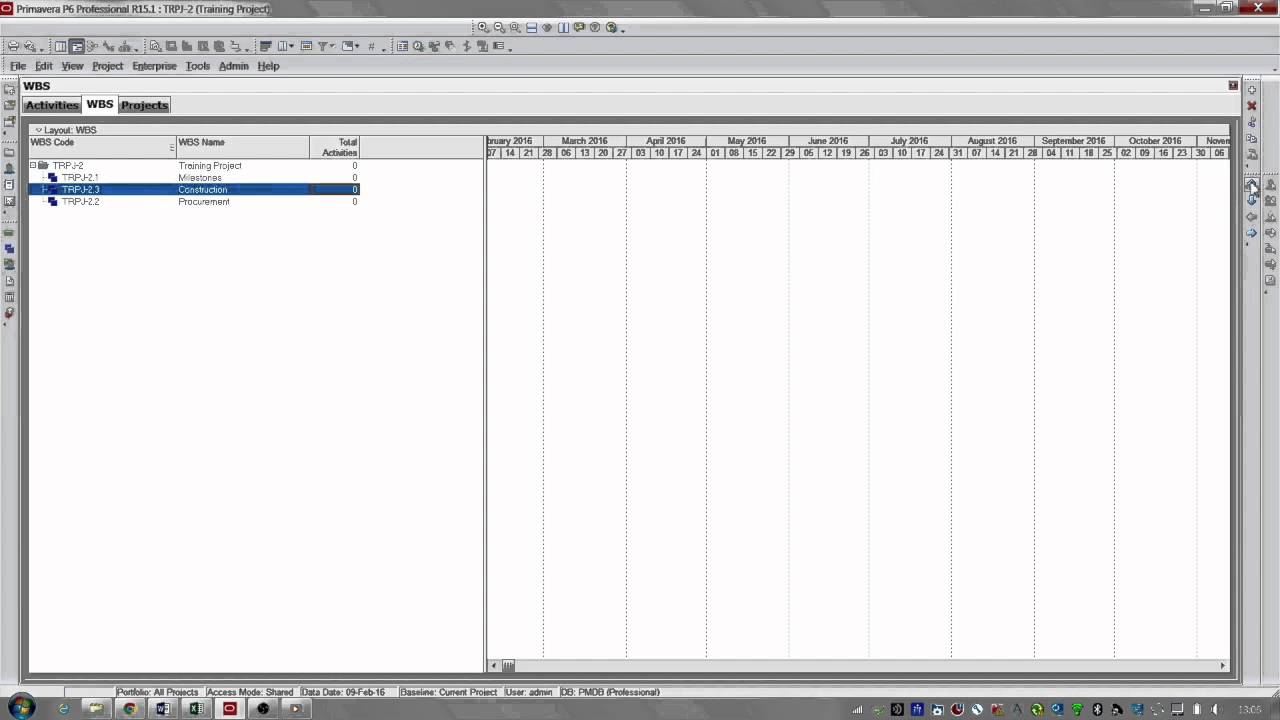This screenshot has width=1280, height=720.
Task: Click the Print Preview icon in the toolbar
Action: [30, 46]
